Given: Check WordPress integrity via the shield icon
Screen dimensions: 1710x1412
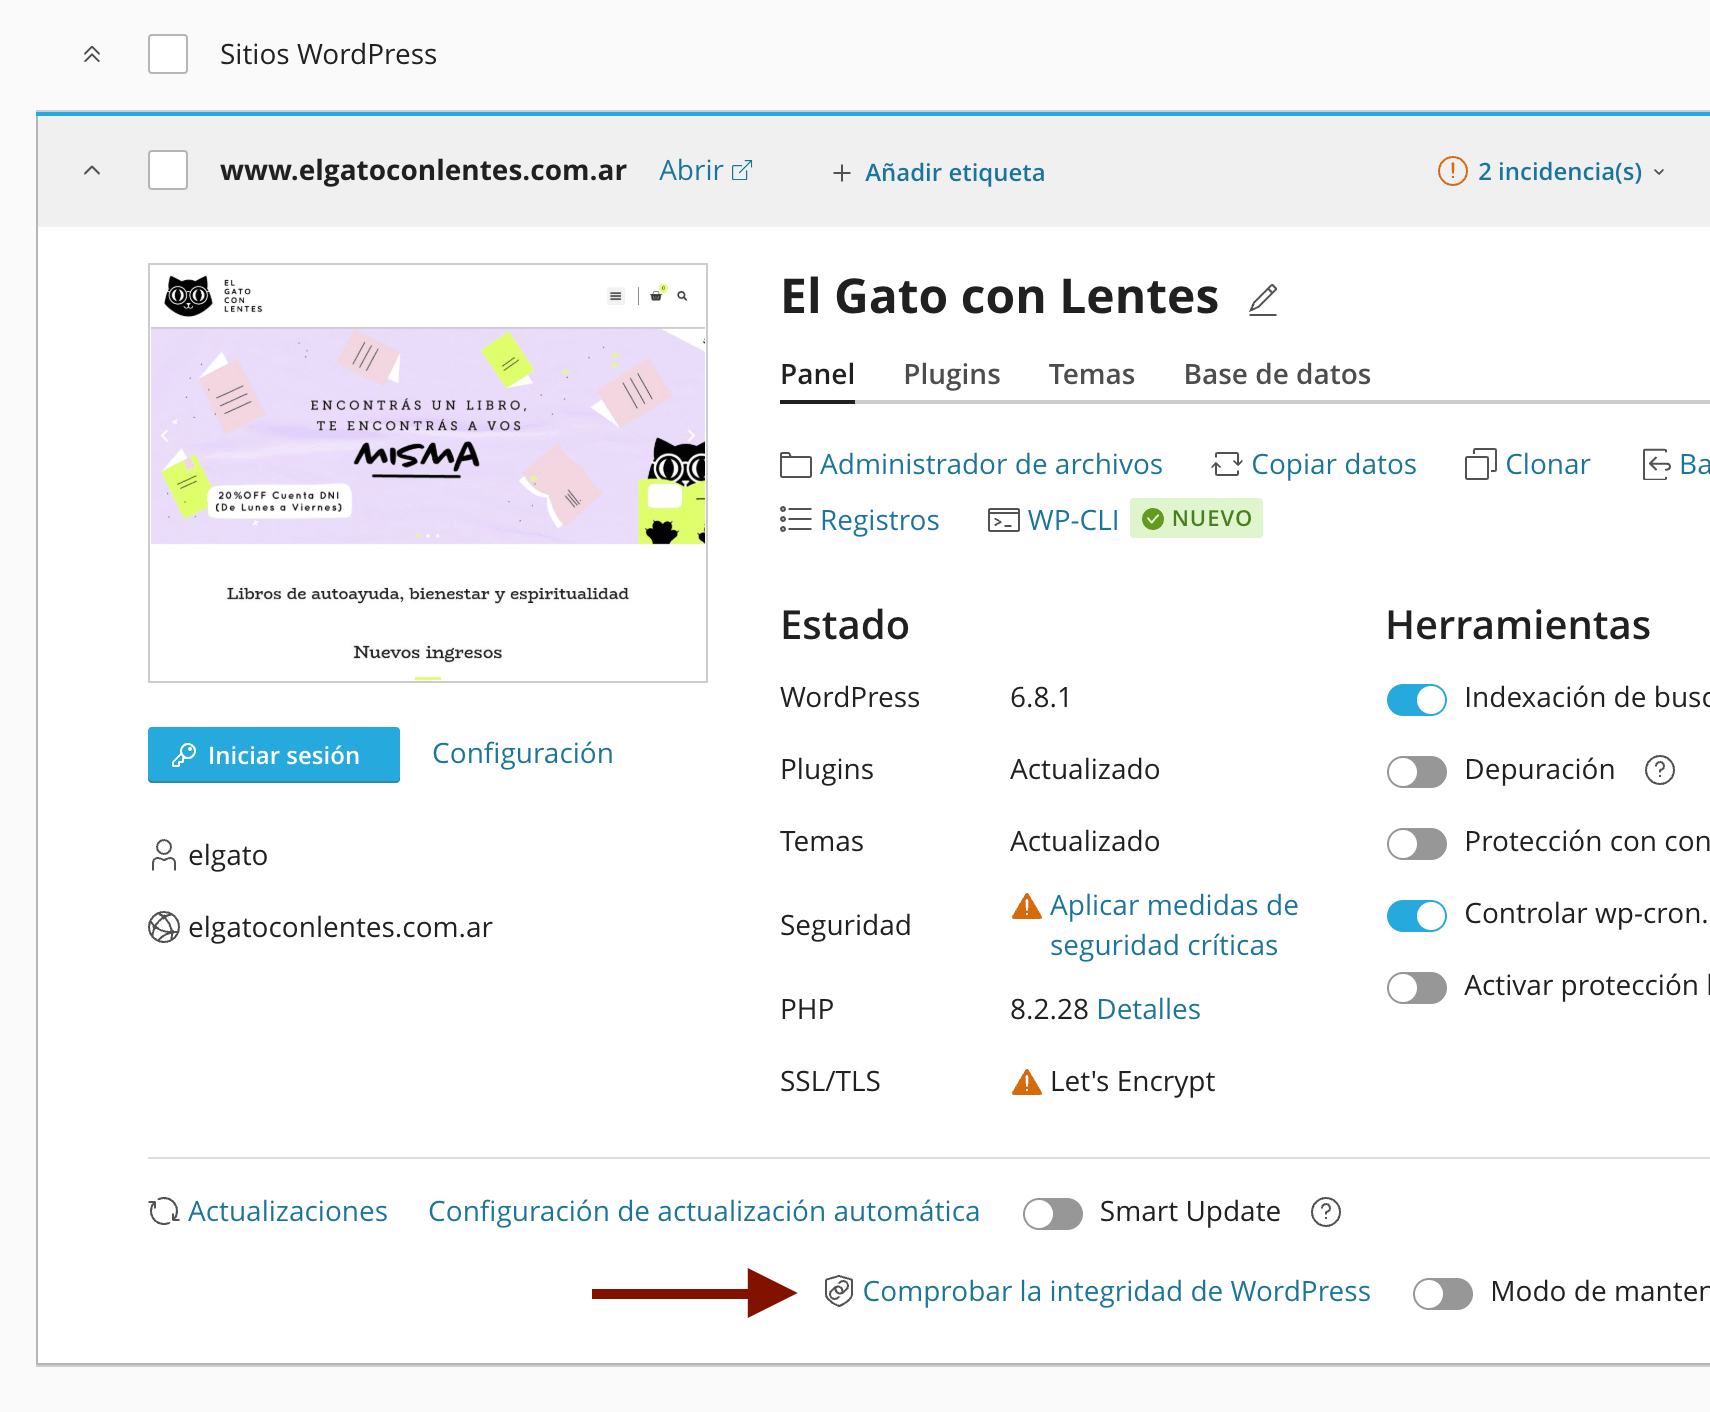Looking at the screenshot, I should coord(838,1291).
